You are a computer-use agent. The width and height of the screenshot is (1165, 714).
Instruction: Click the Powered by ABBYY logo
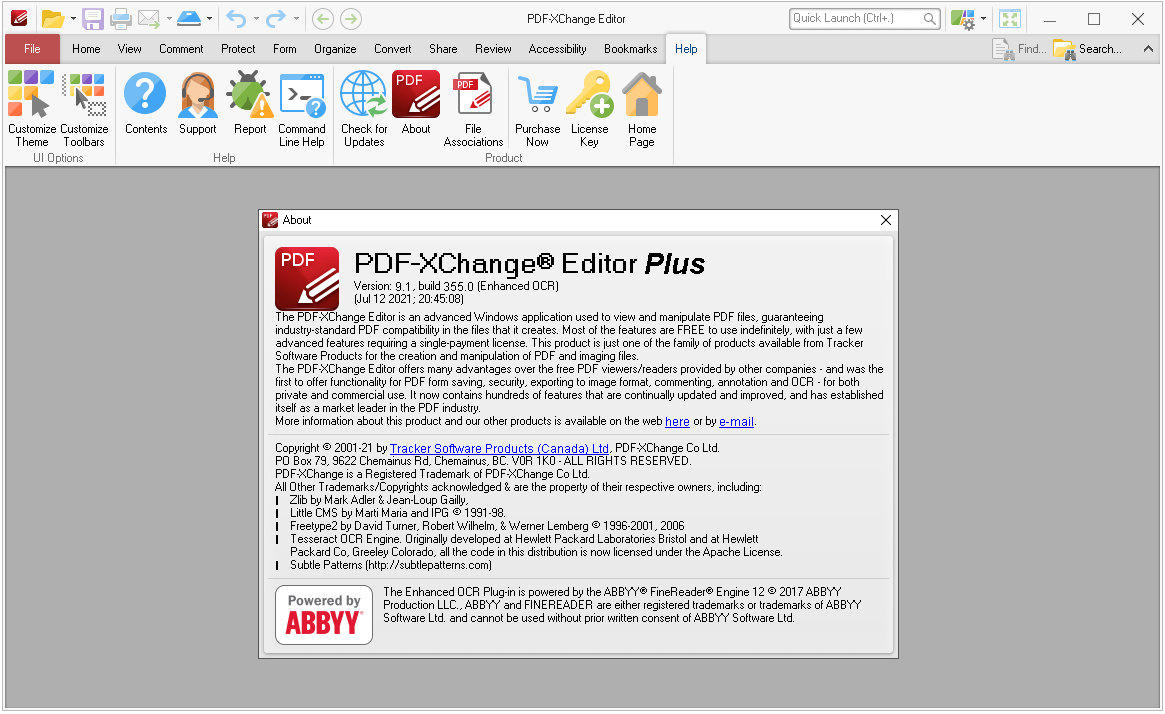(324, 615)
